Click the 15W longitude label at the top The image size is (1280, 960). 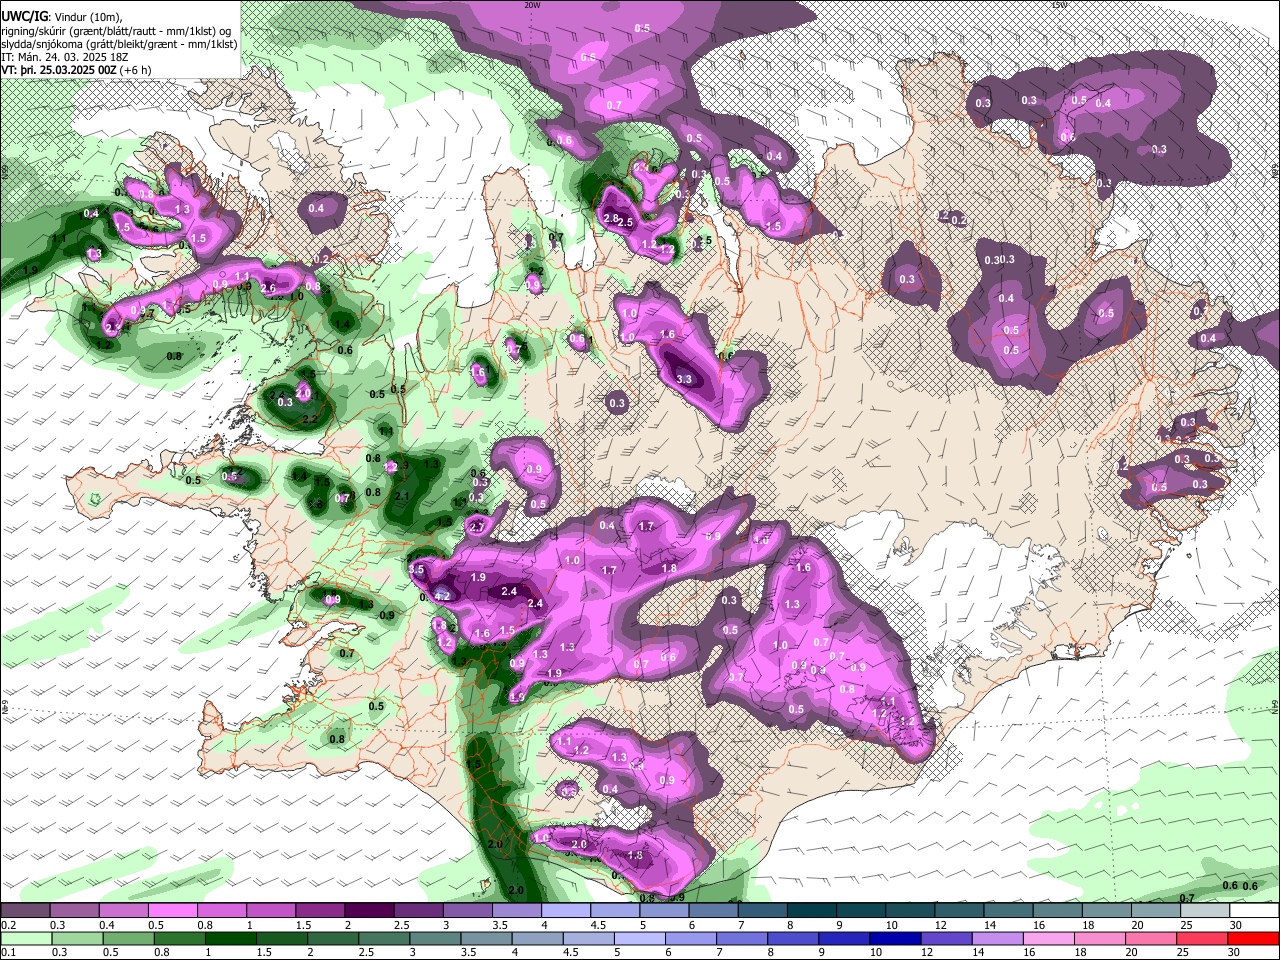click(x=1059, y=5)
